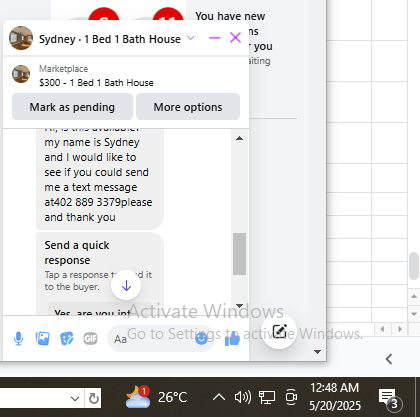Click Mark as pending button
Viewport: 420px width, 417px height.
[x=72, y=107]
